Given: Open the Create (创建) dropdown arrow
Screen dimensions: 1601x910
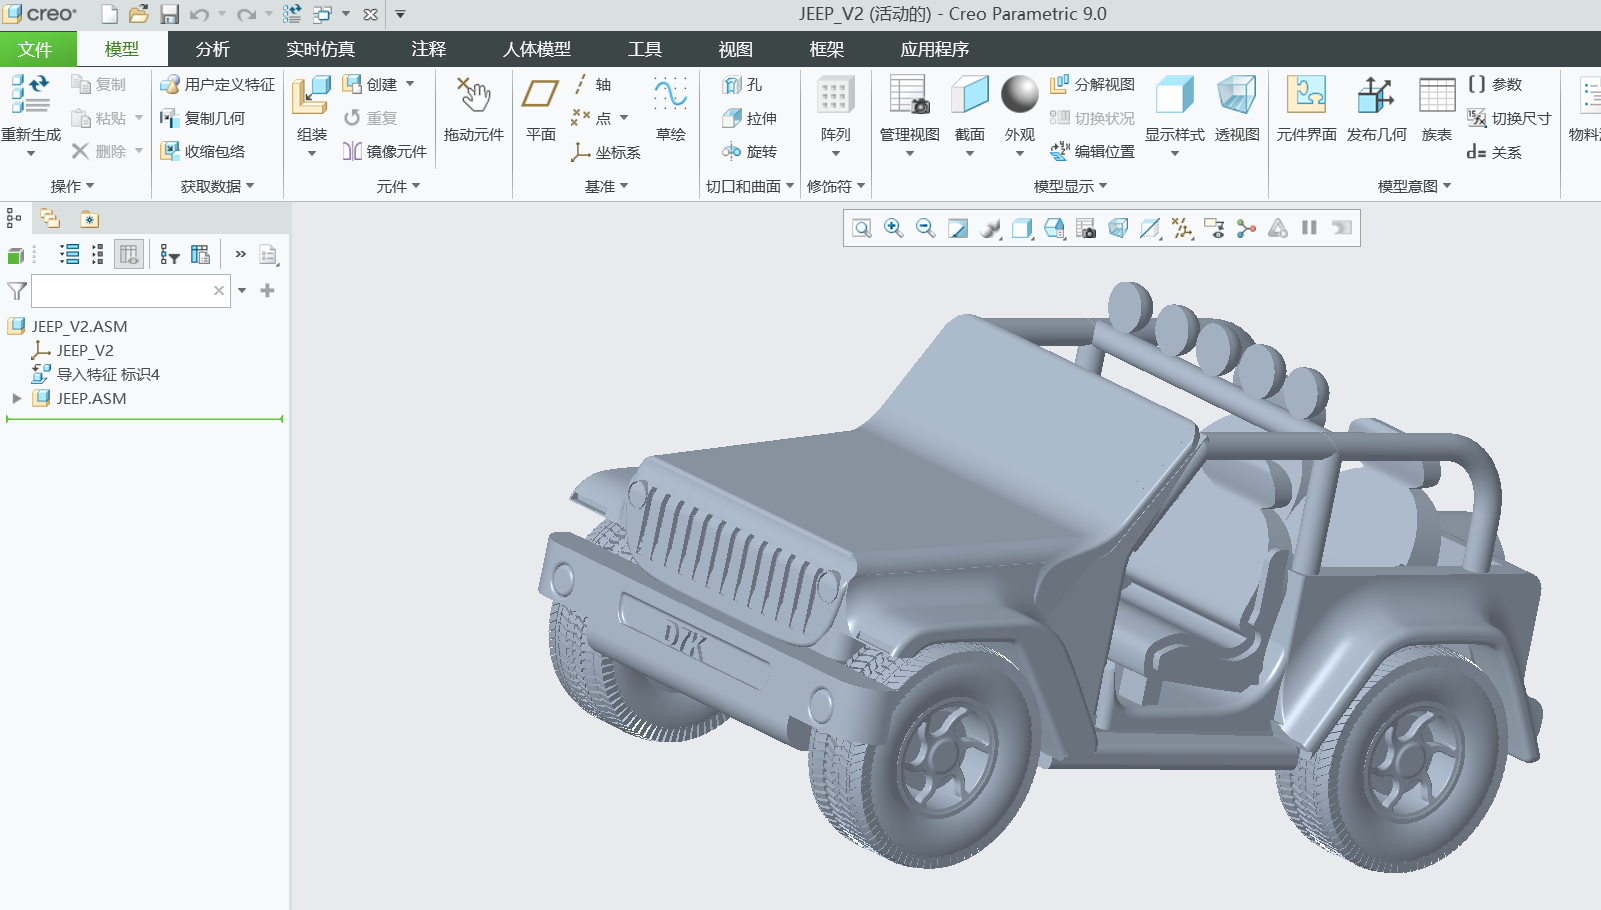Looking at the screenshot, I should coord(410,84).
